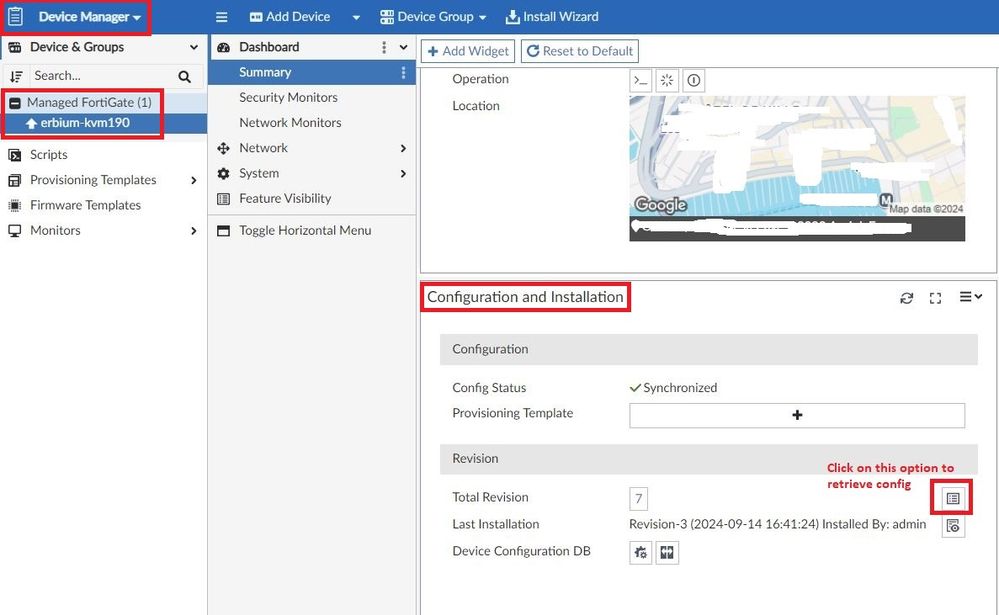The image size is (999, 615).
Task: Open the CLI console operation icon
Action: tap(640, 80)
